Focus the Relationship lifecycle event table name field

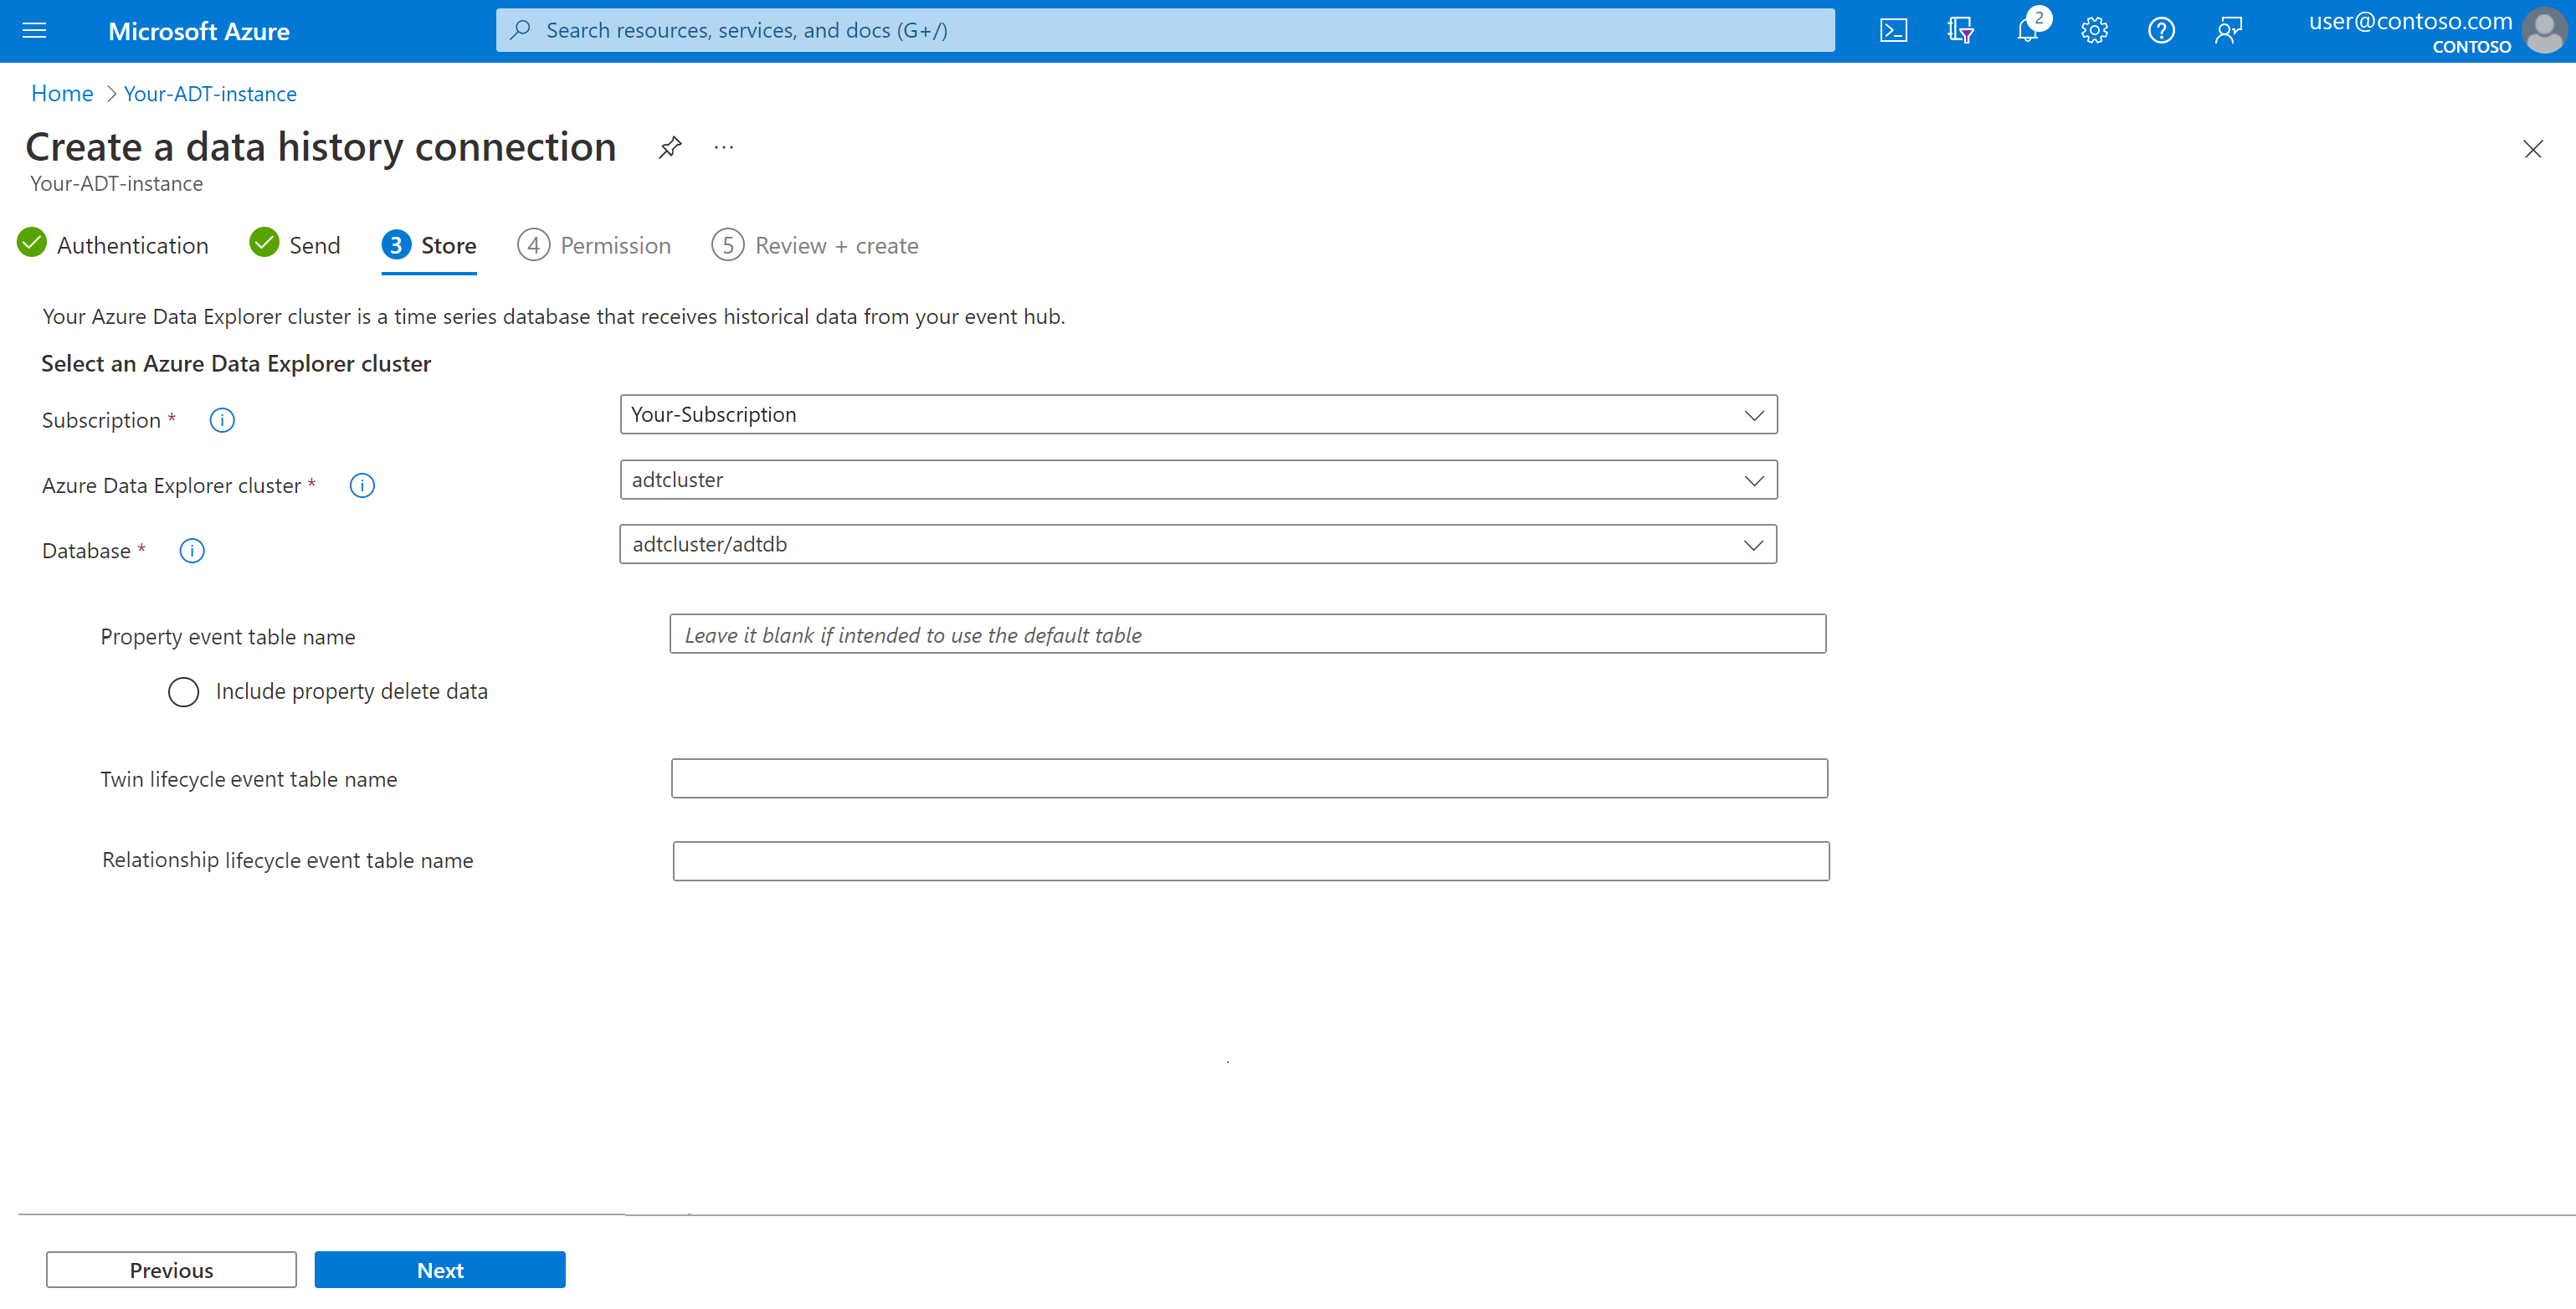(x=1251, y=861)
